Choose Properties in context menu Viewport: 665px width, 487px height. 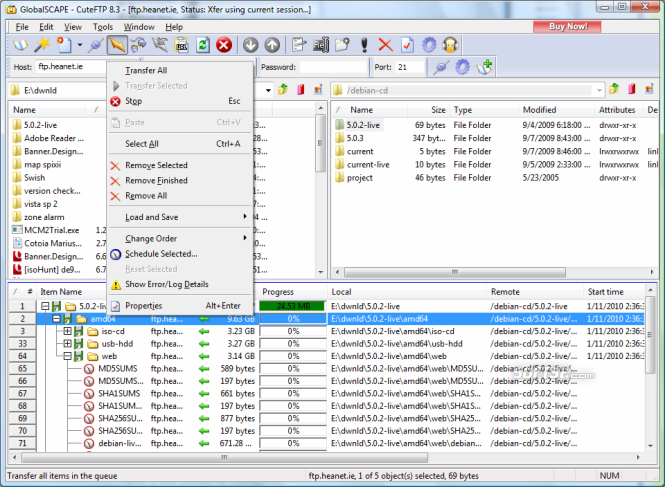[180, 305]
